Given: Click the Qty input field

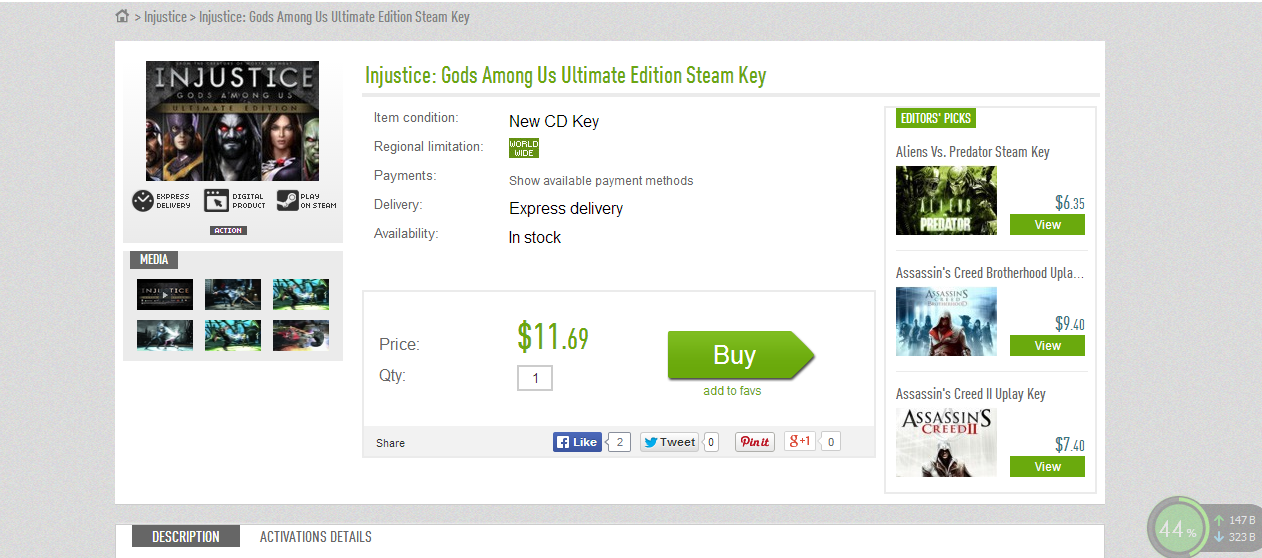Looking at the screenshot, I should pos(535,378).
